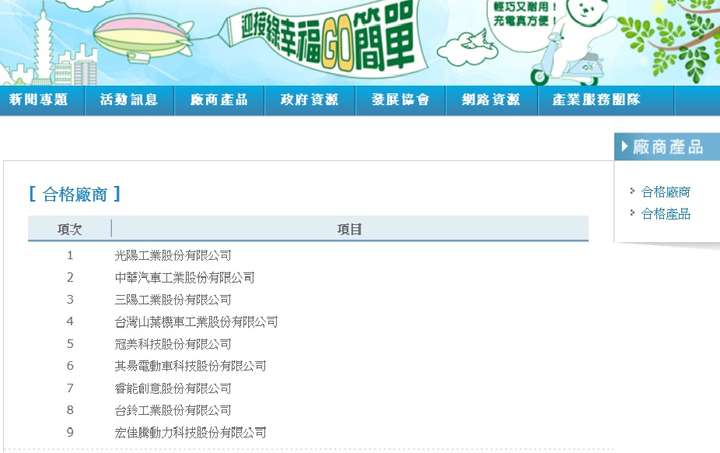Select 睿能創意股份有限公司 row text
Screen dimensions: 720x453
point(173,388)
